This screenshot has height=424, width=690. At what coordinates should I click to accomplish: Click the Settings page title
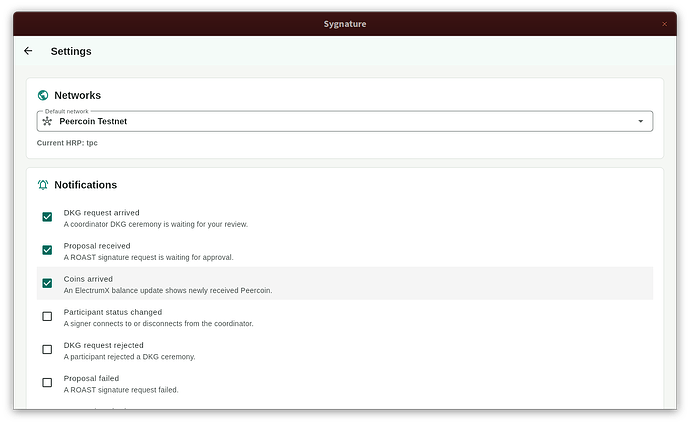(71, 51)
